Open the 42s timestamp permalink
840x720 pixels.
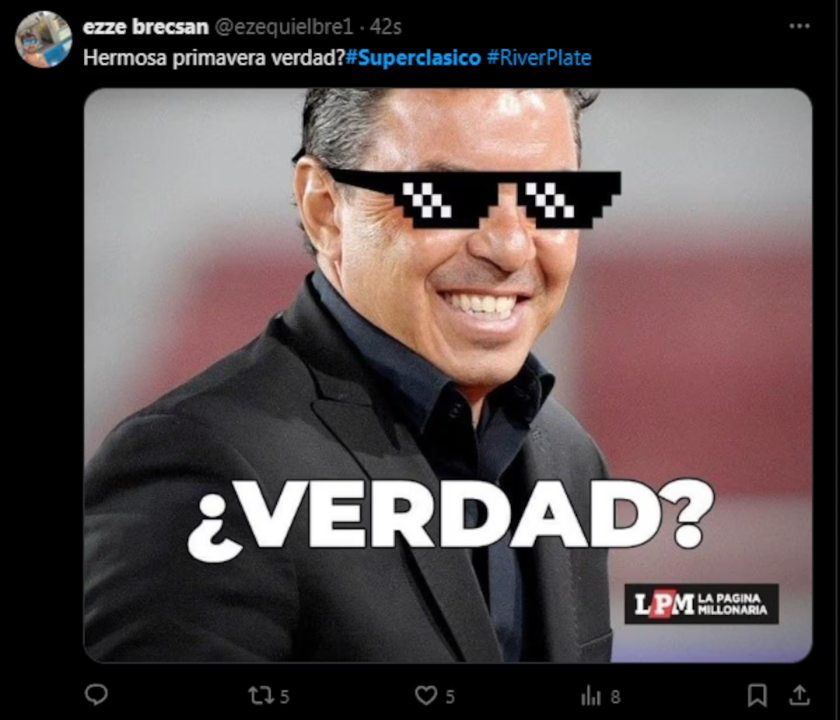386,26
